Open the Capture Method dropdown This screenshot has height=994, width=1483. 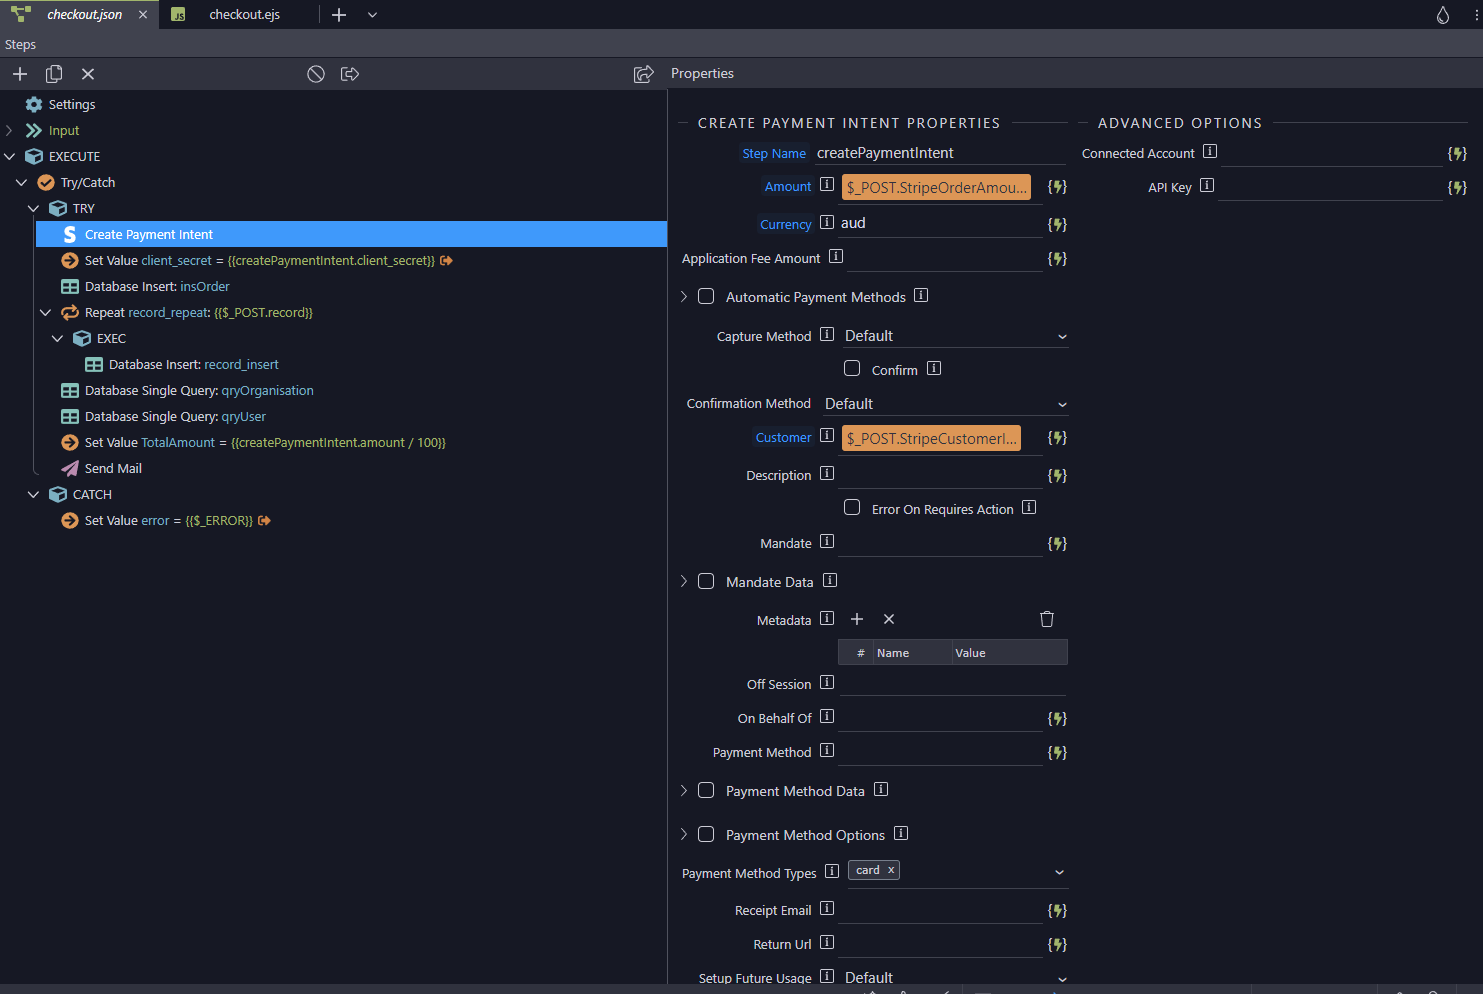1061,335
